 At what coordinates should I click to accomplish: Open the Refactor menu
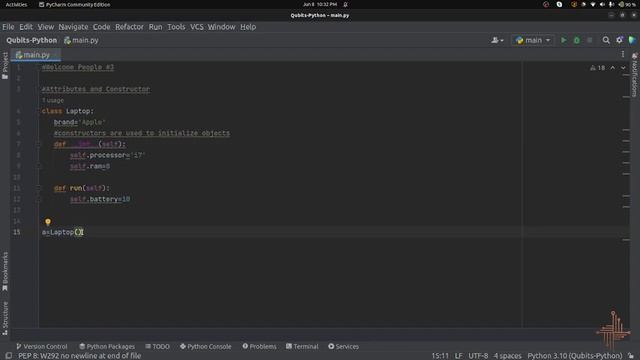pos(129,27)
